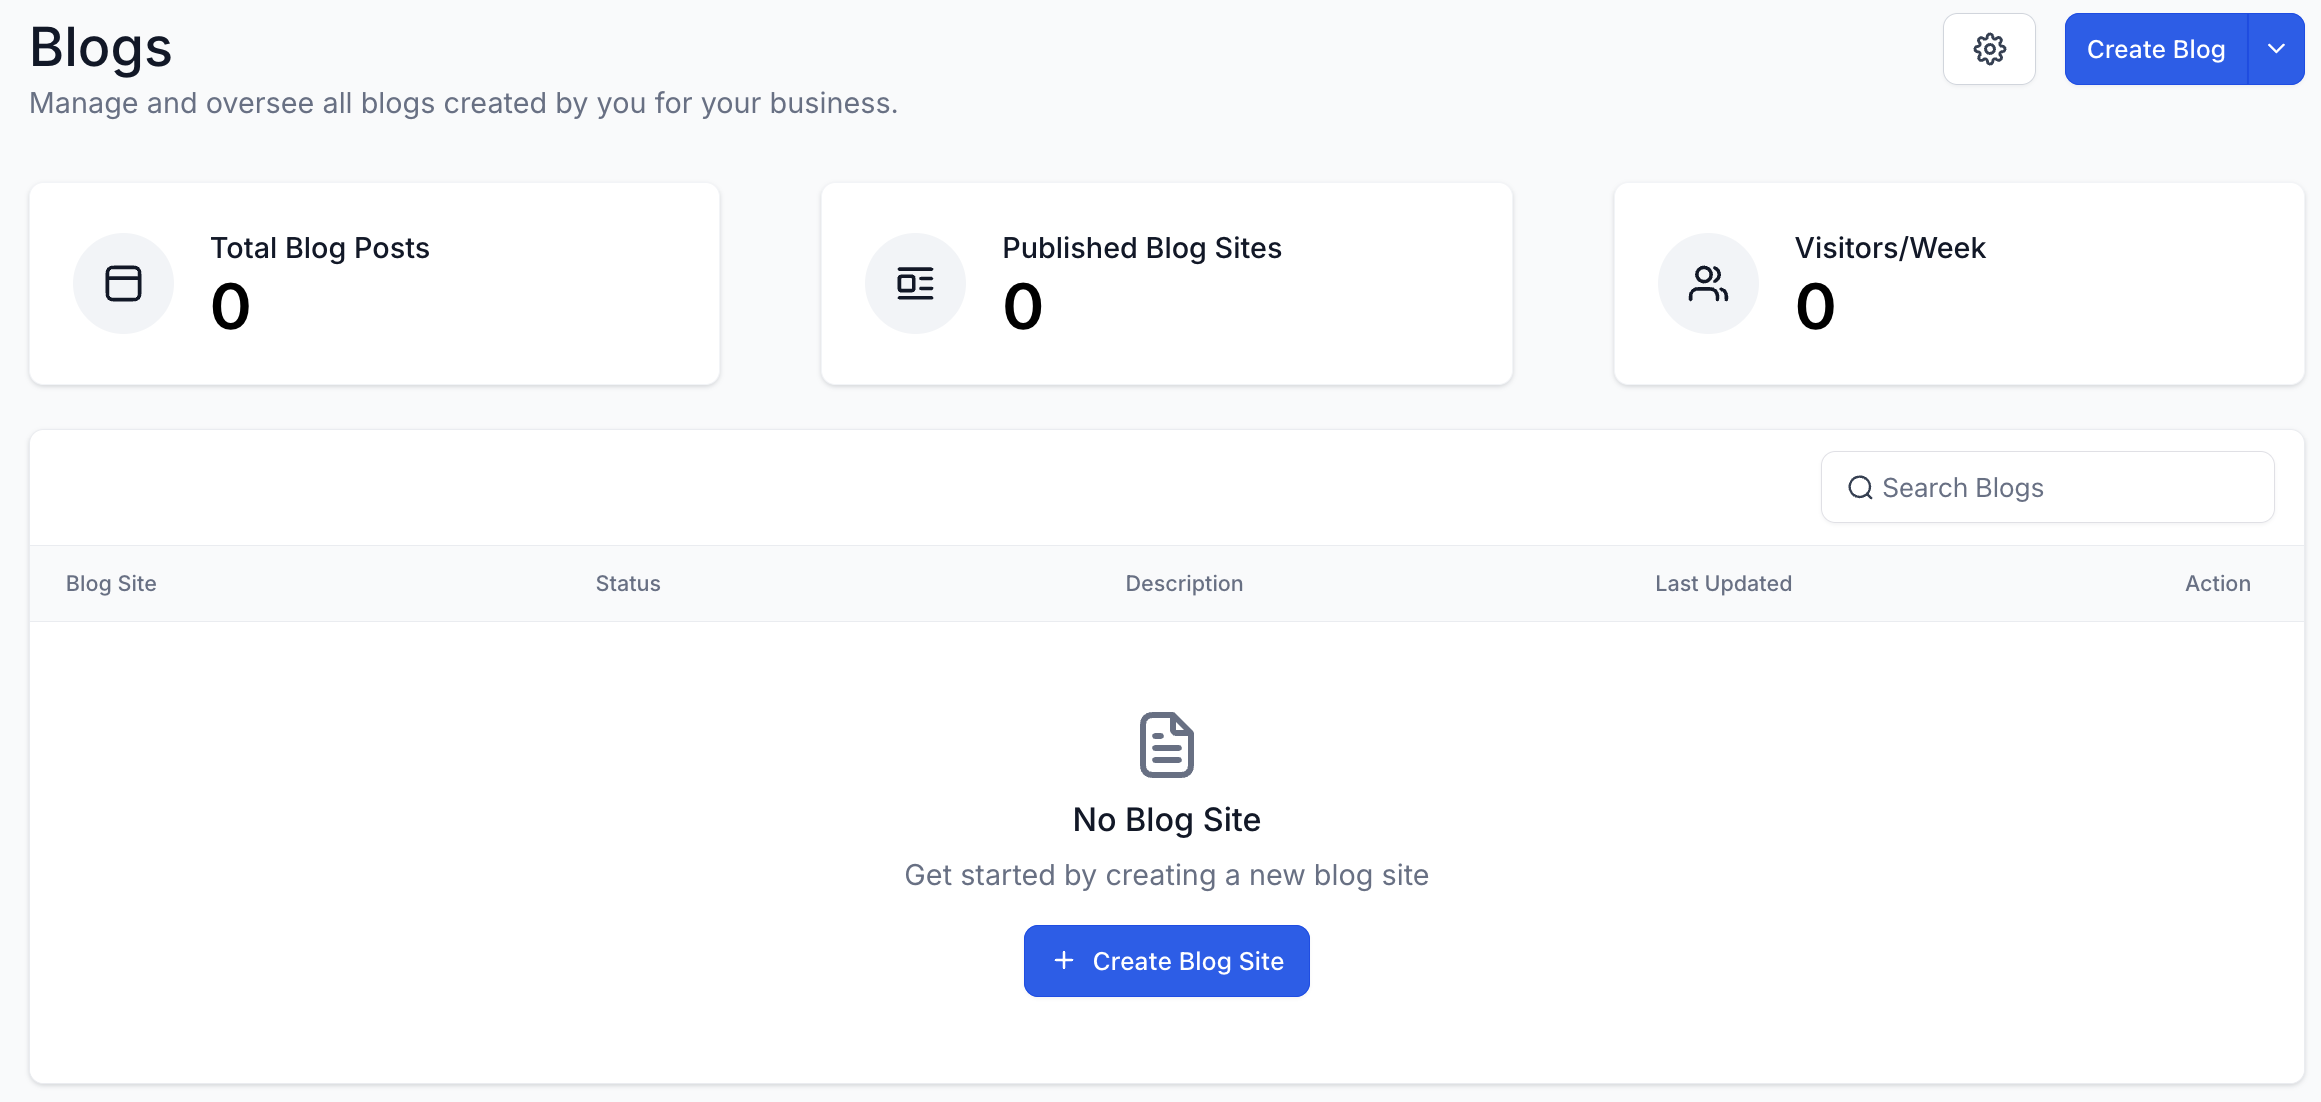Click the empty-state document icon
The height and width of the screenshot is (1102, 2321).
click(1166, 745)
